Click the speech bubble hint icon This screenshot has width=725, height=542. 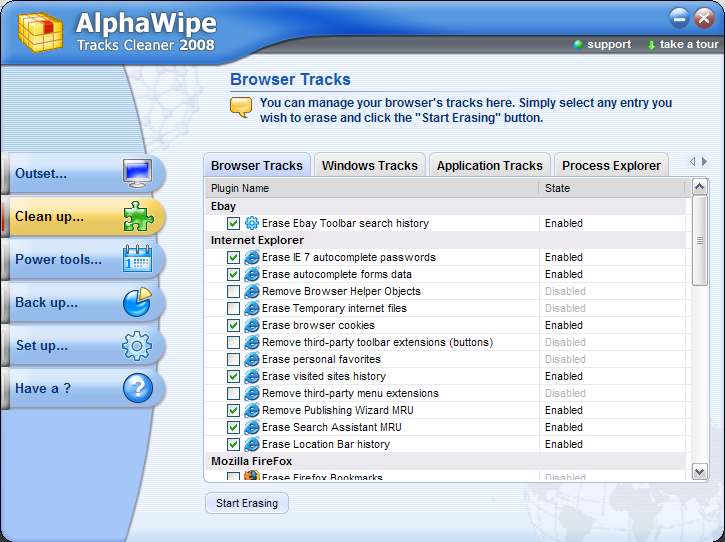pos(241,107)
